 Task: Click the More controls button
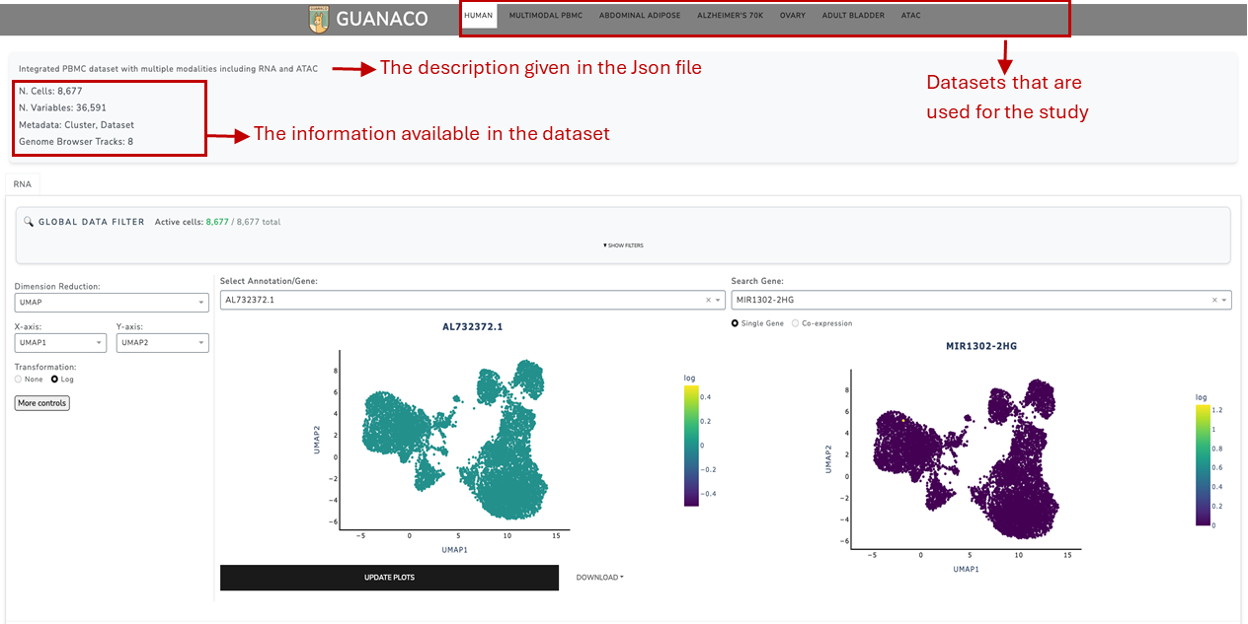coord(42,403)
